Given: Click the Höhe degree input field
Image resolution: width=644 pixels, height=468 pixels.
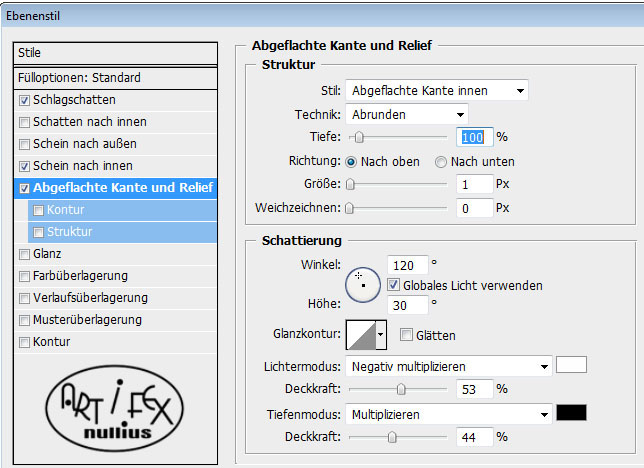Looking at the screenshot, I should [407, 305].
